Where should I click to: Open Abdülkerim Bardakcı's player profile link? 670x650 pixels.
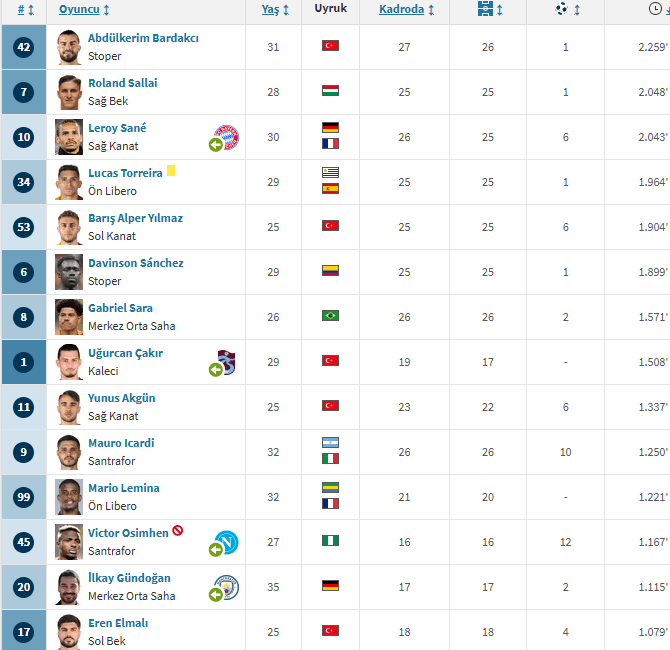[x=143, y=38]
